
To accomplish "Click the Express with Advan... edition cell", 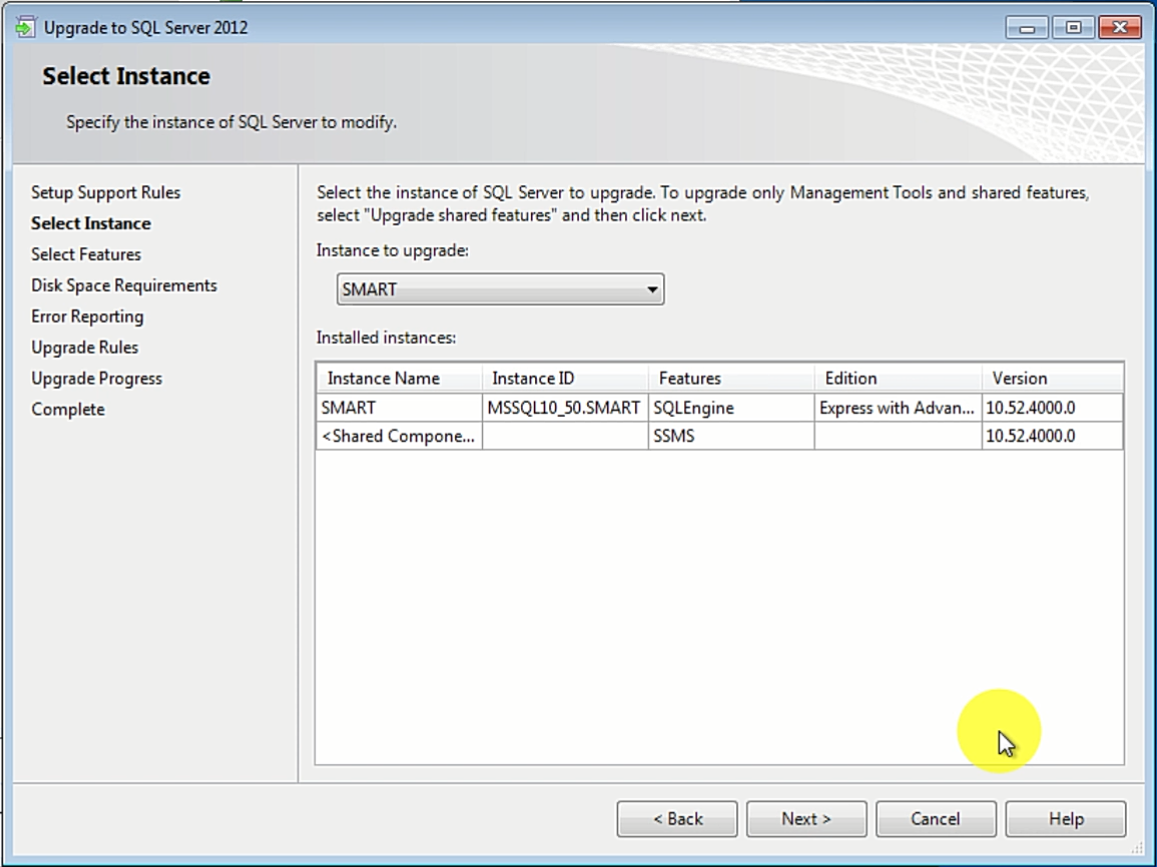I will [898, 408].
